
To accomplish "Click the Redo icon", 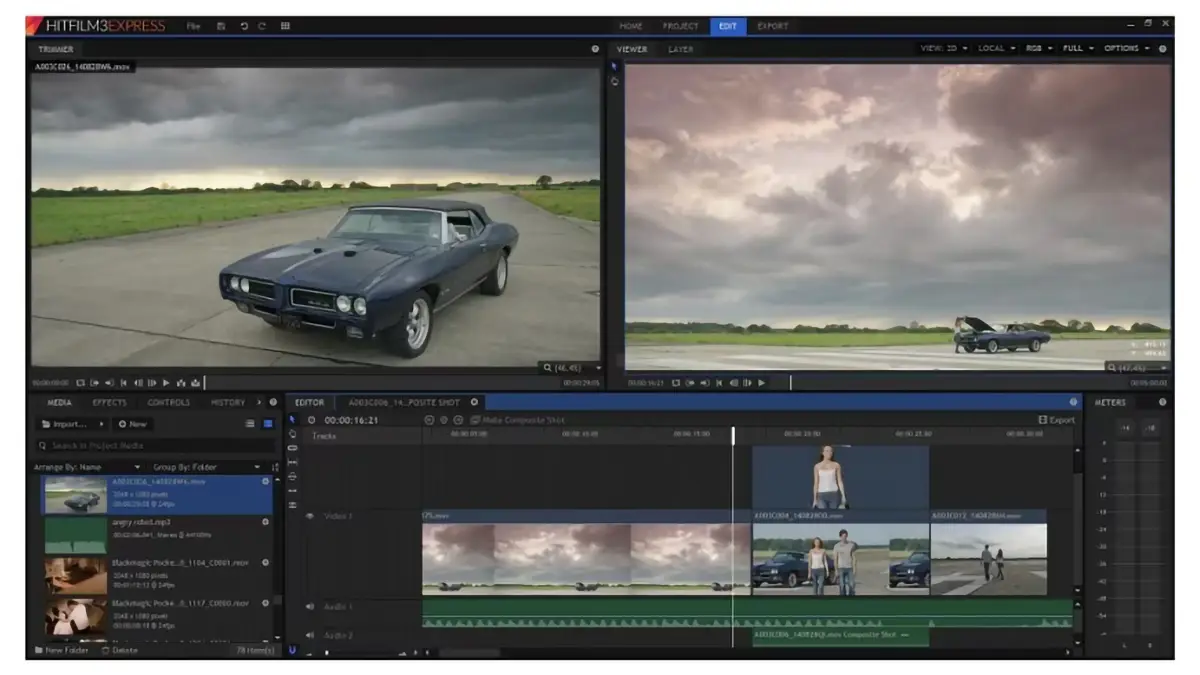I will coord(262,26).
